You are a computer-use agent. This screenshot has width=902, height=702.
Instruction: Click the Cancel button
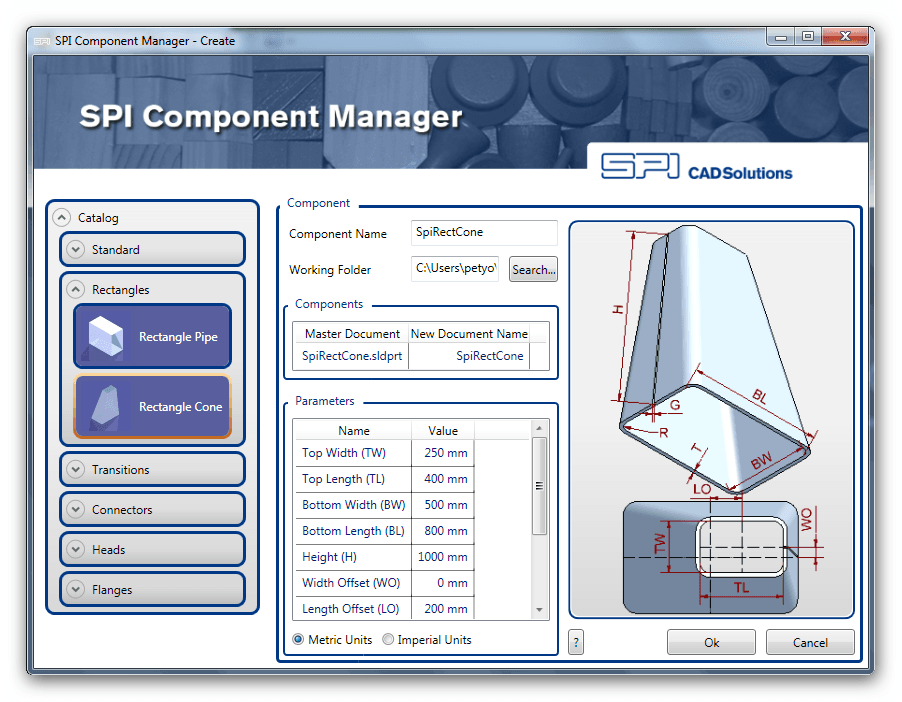(x=810, y=642)
